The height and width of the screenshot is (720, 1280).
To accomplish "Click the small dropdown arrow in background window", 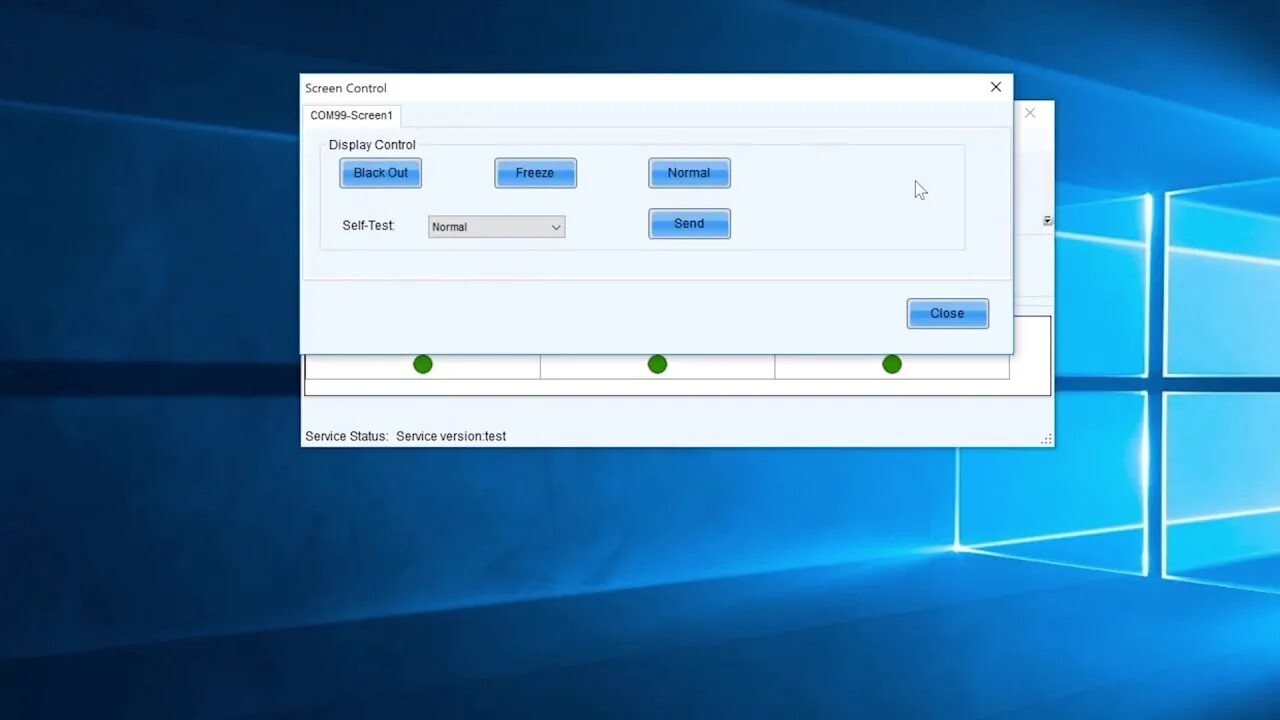I will (1047, 220).
